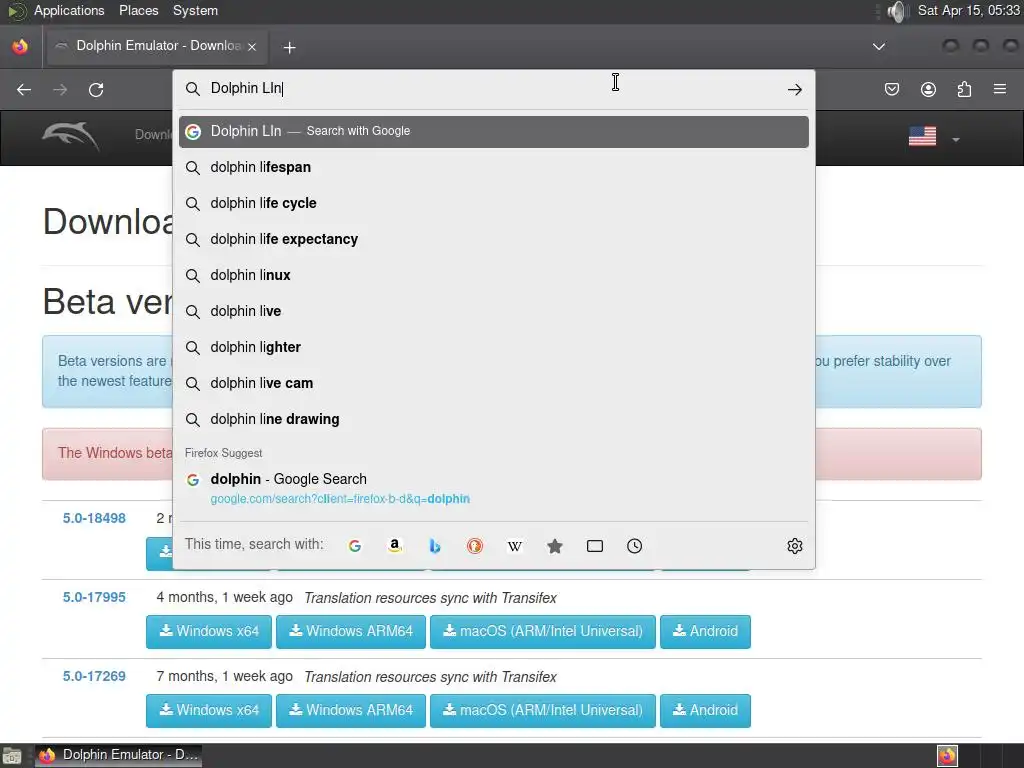Screen dimensions: 1024x768
Task: Open the Applications menu
Action: coord(69,10)
